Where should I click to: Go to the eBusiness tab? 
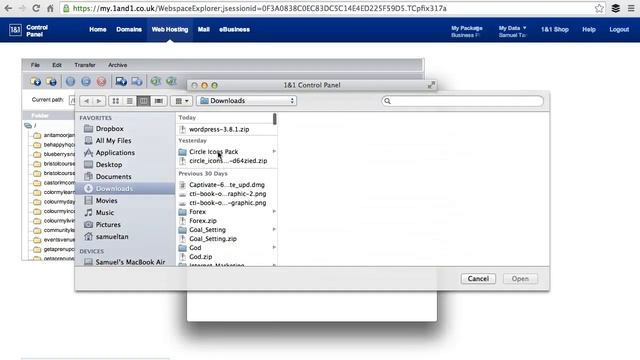coord(235,29)
